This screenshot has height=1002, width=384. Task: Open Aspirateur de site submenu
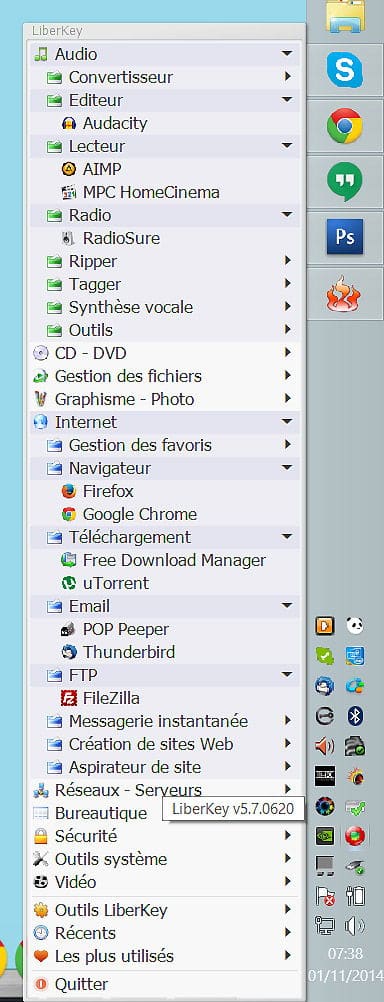[164, 767]
